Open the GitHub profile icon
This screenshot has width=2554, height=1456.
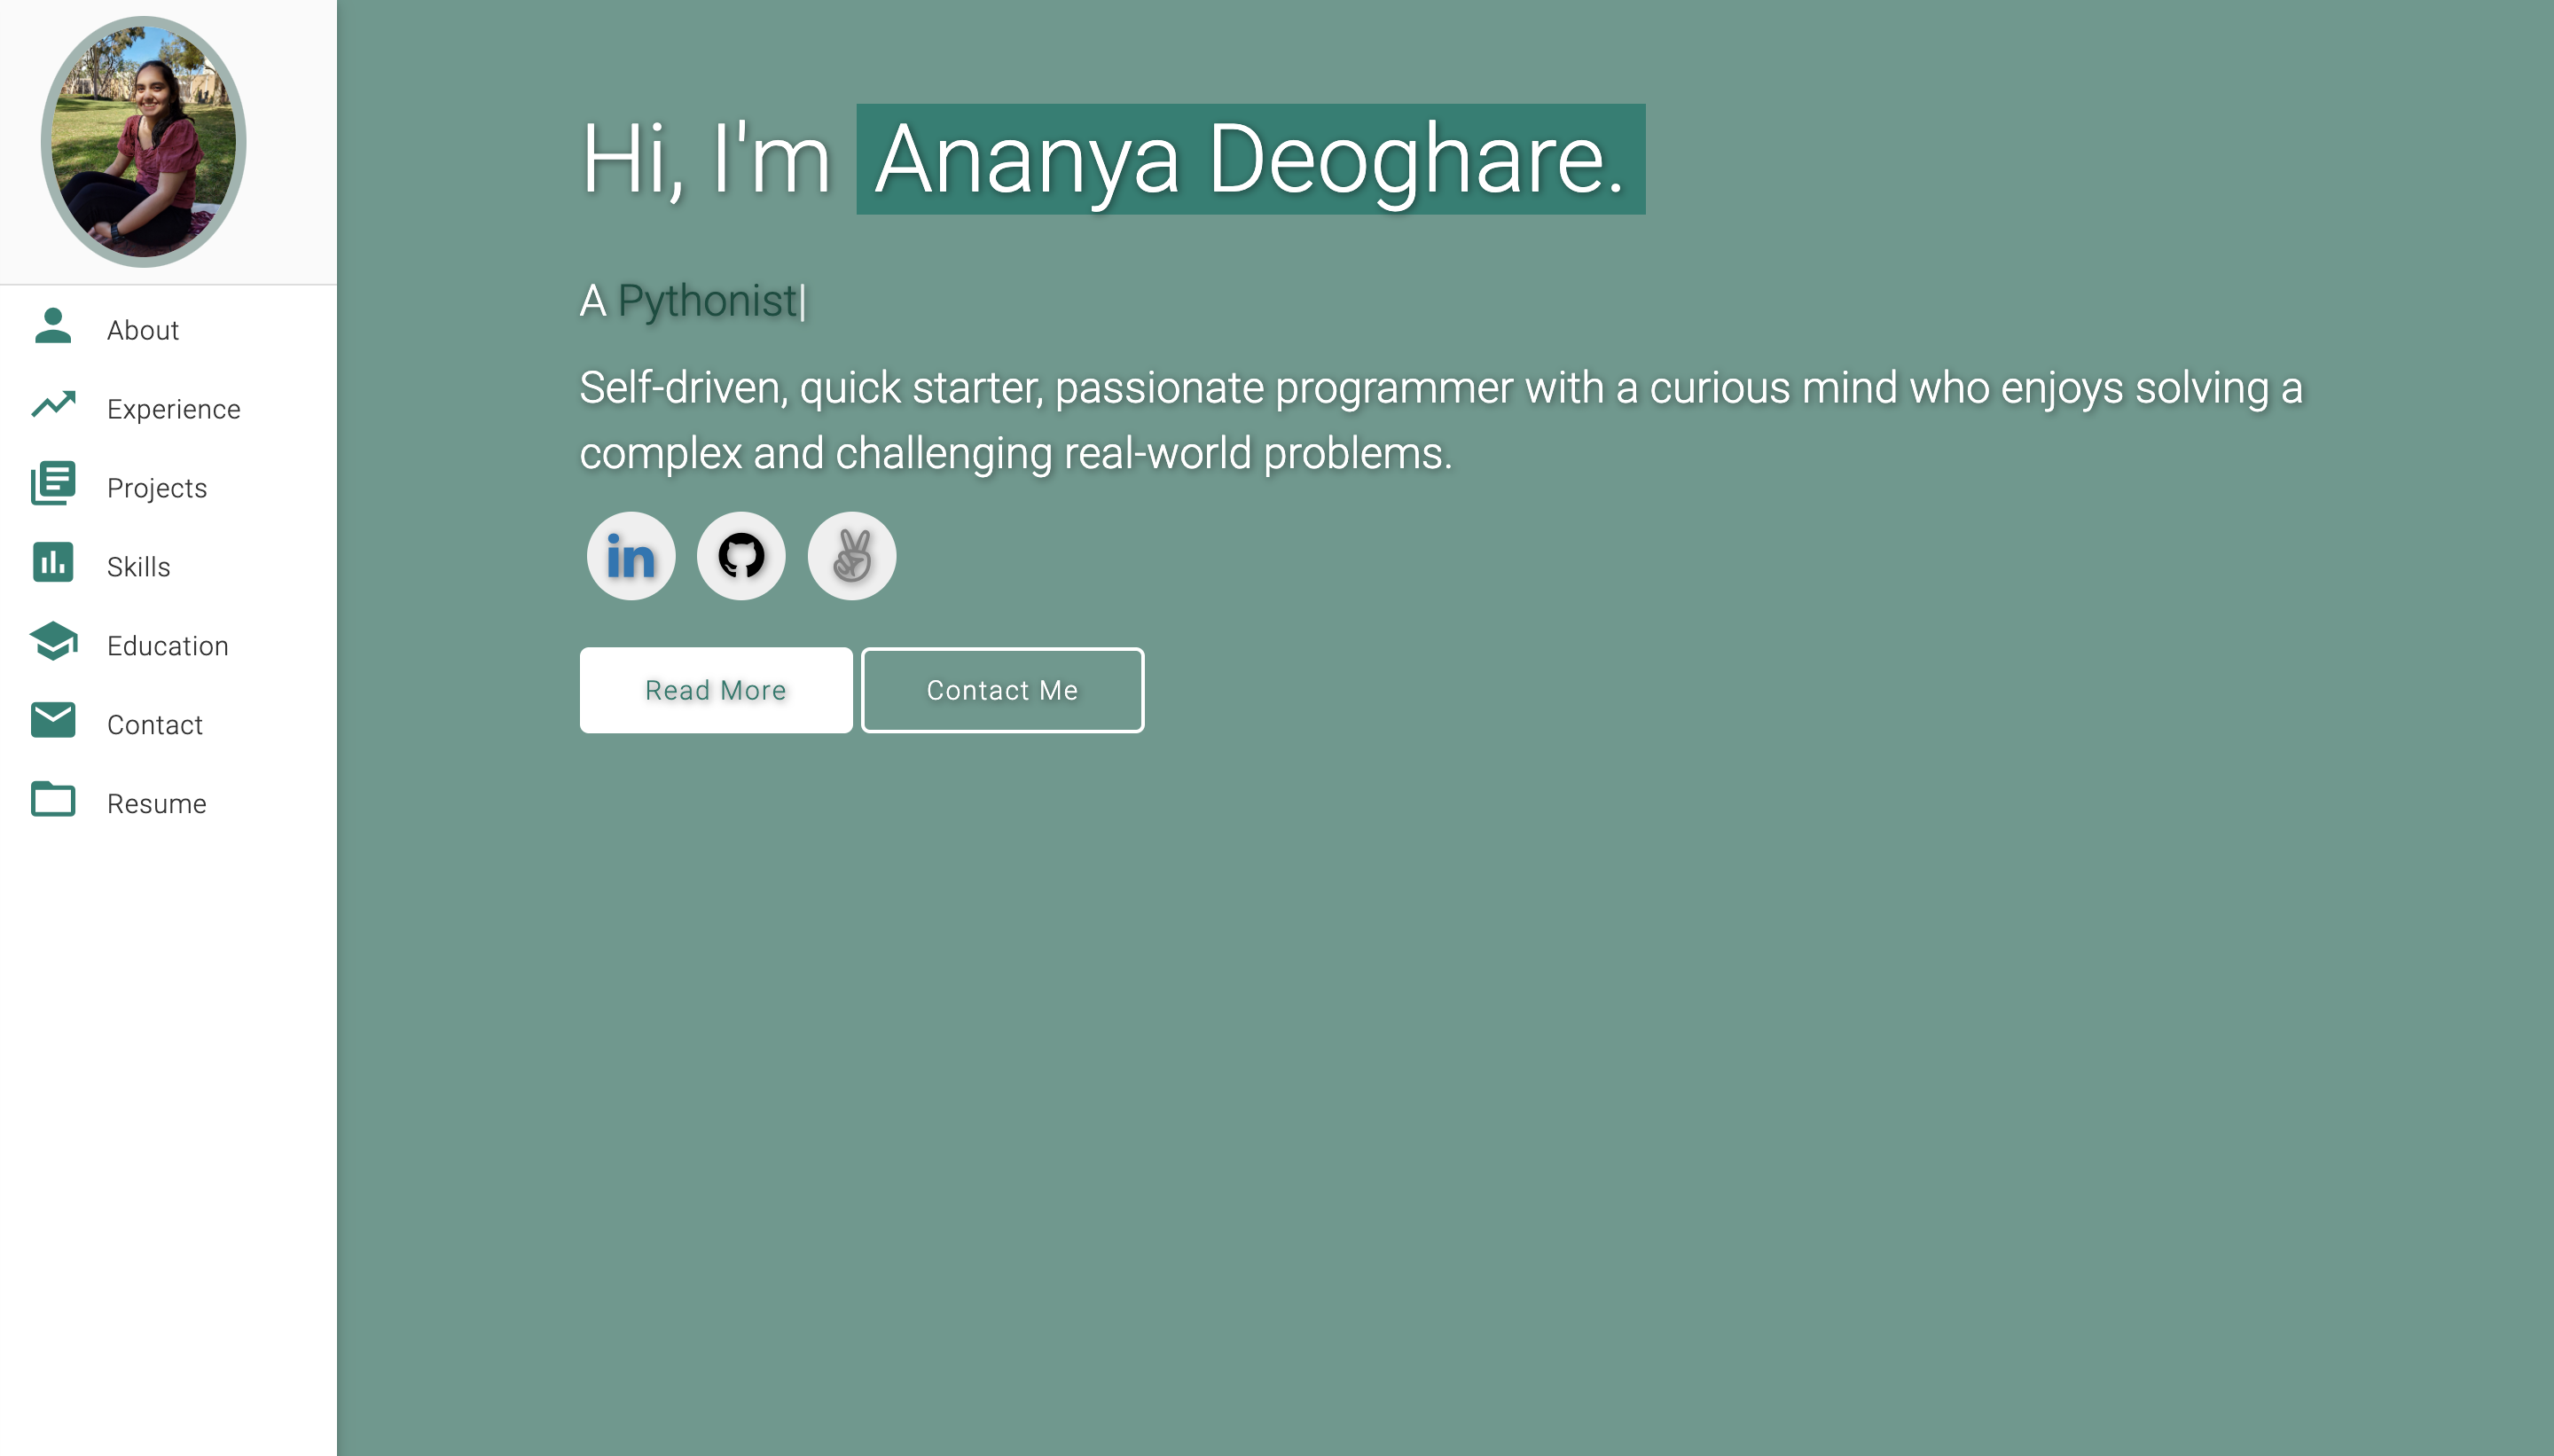pyautogui.click(x=741, y=556)
